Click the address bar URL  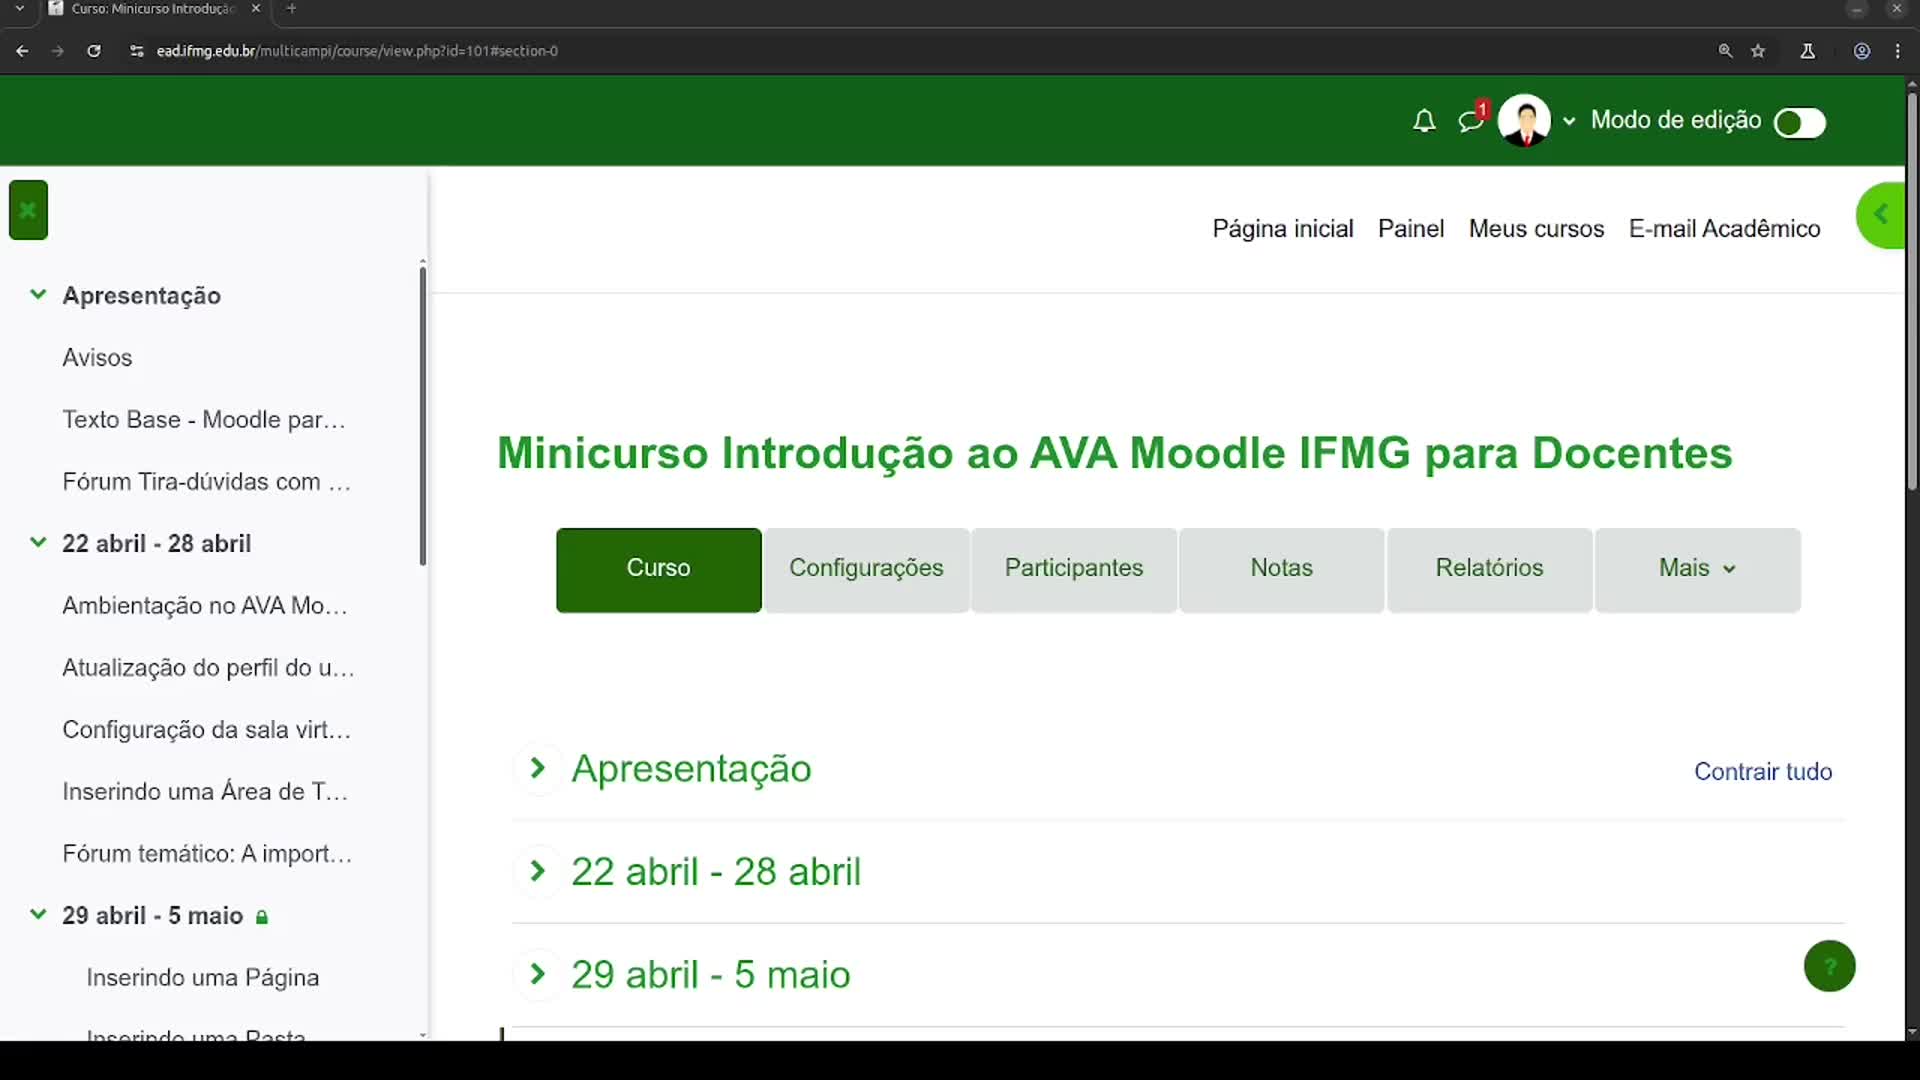pyautogui.click(x=357, y=51)
